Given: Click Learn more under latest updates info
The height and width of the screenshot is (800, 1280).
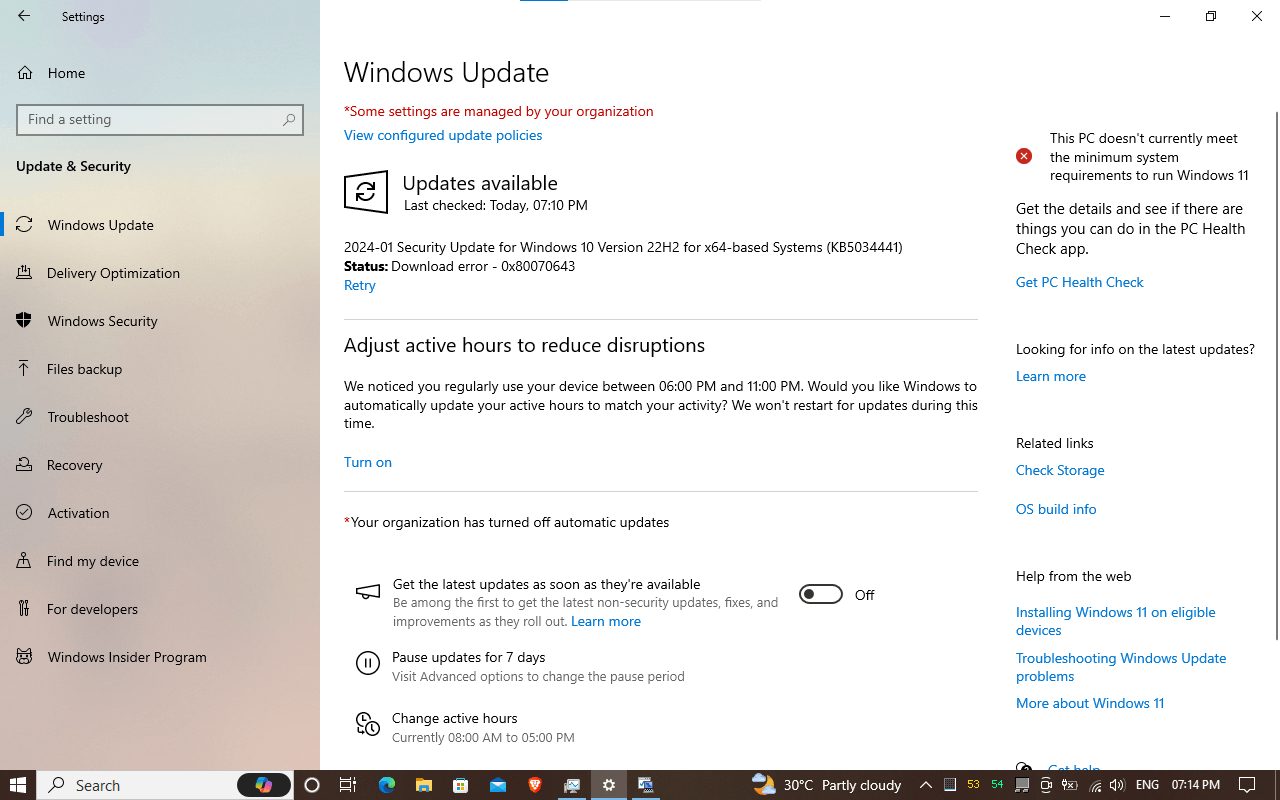Looking at the screenshot, I should pyautogui.click(x=1051, y=376).
